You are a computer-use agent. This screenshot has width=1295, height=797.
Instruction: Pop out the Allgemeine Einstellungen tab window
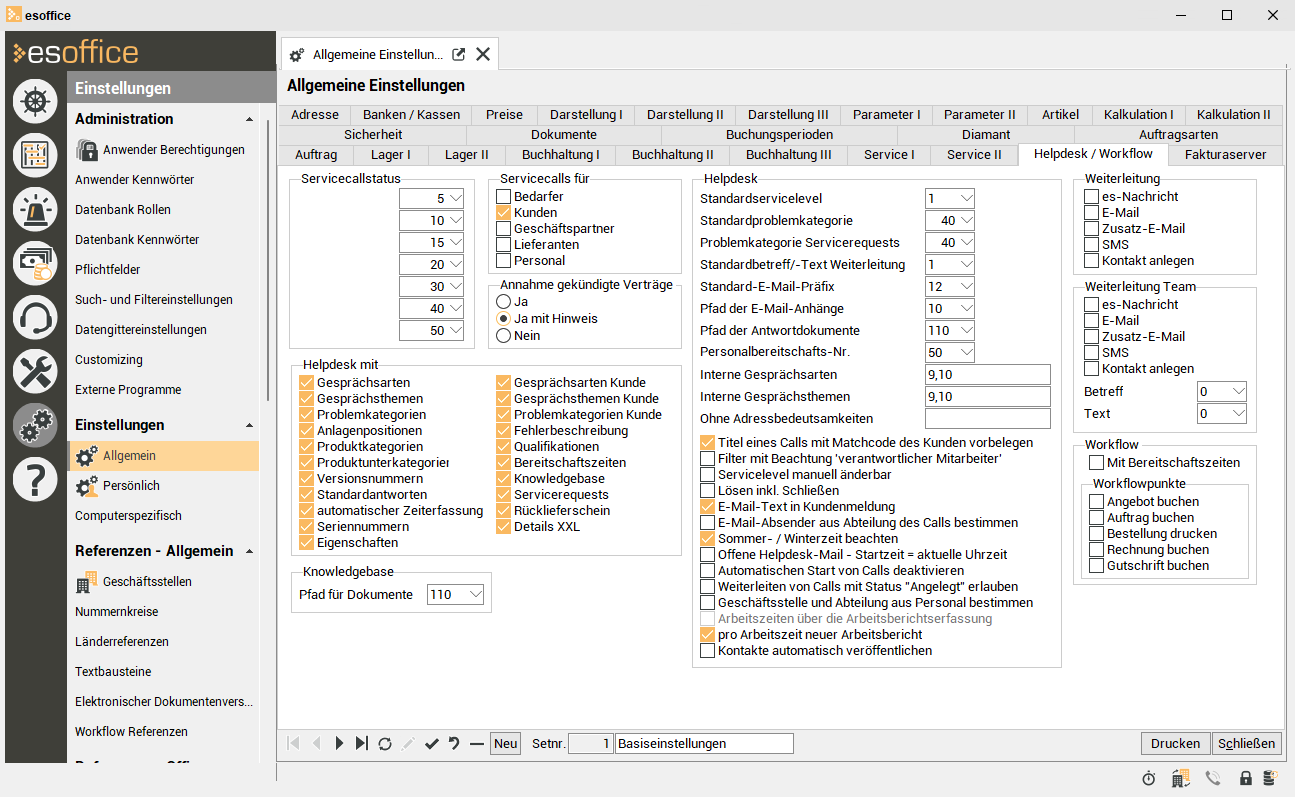click(459, 54)
